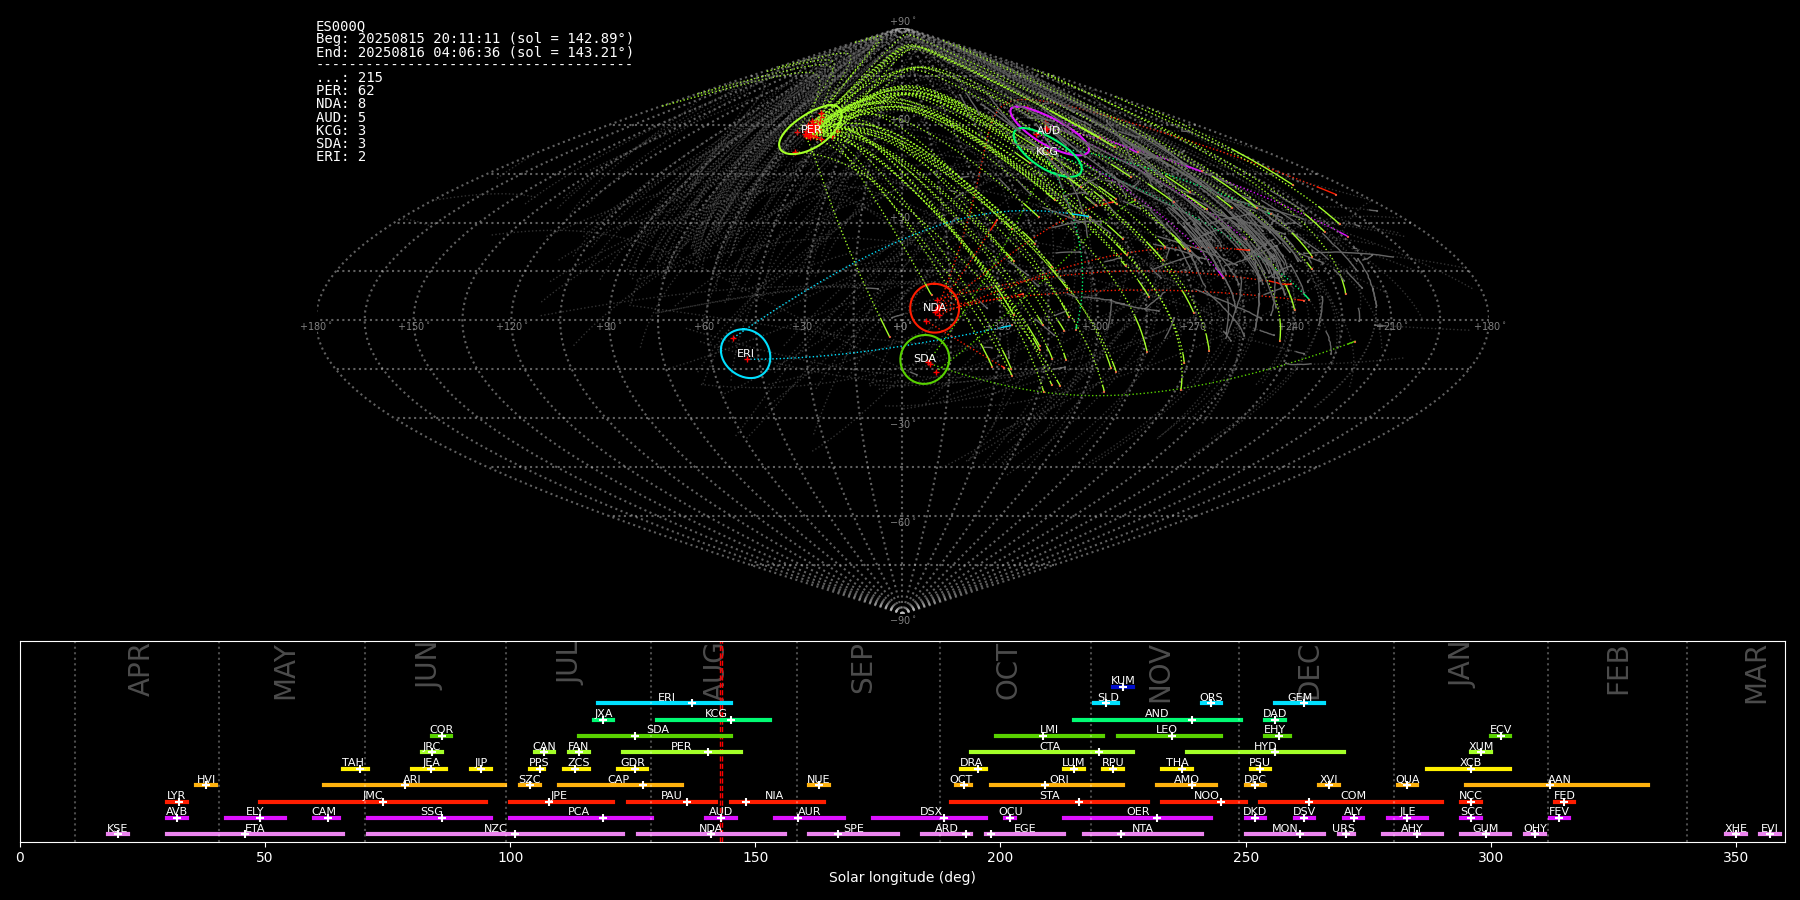Click the 150 tick label on the axis

[755, 857]
